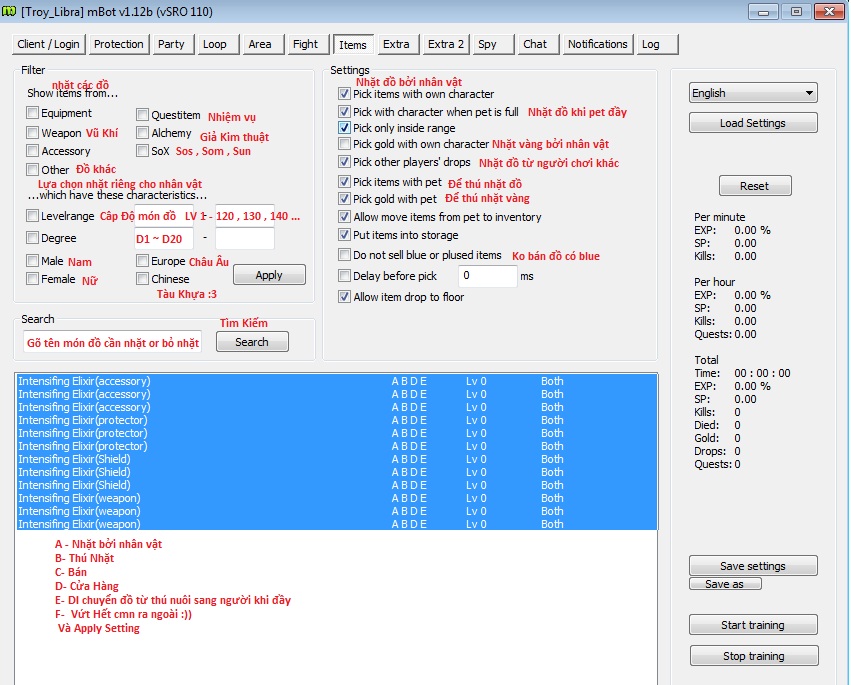This screenshot has width=851, height=685.
Task: Uncheck Put items into storage
Action: click(344, 236)
